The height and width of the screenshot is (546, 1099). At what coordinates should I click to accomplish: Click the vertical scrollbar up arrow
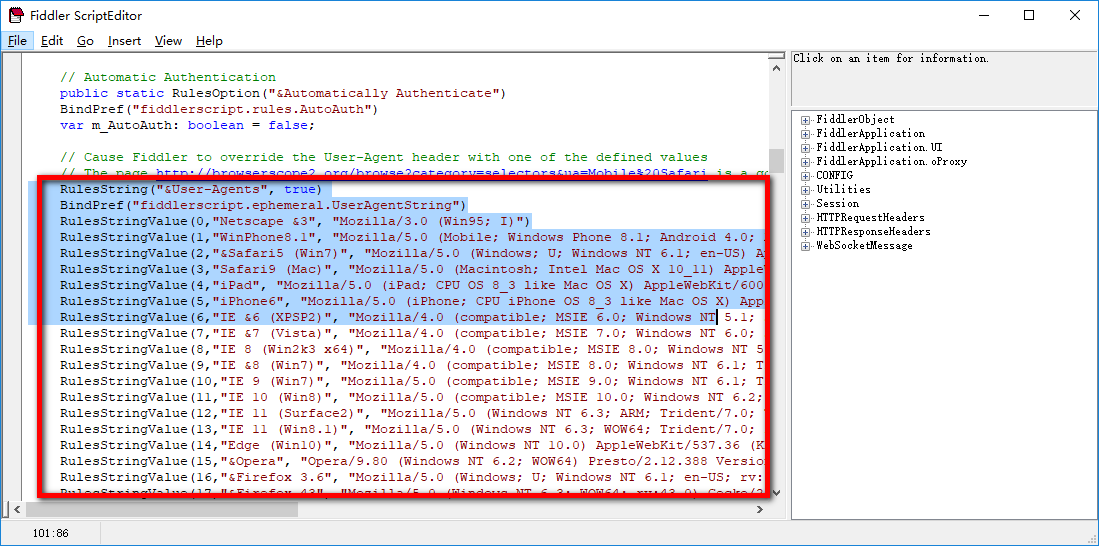pos(776,67)
